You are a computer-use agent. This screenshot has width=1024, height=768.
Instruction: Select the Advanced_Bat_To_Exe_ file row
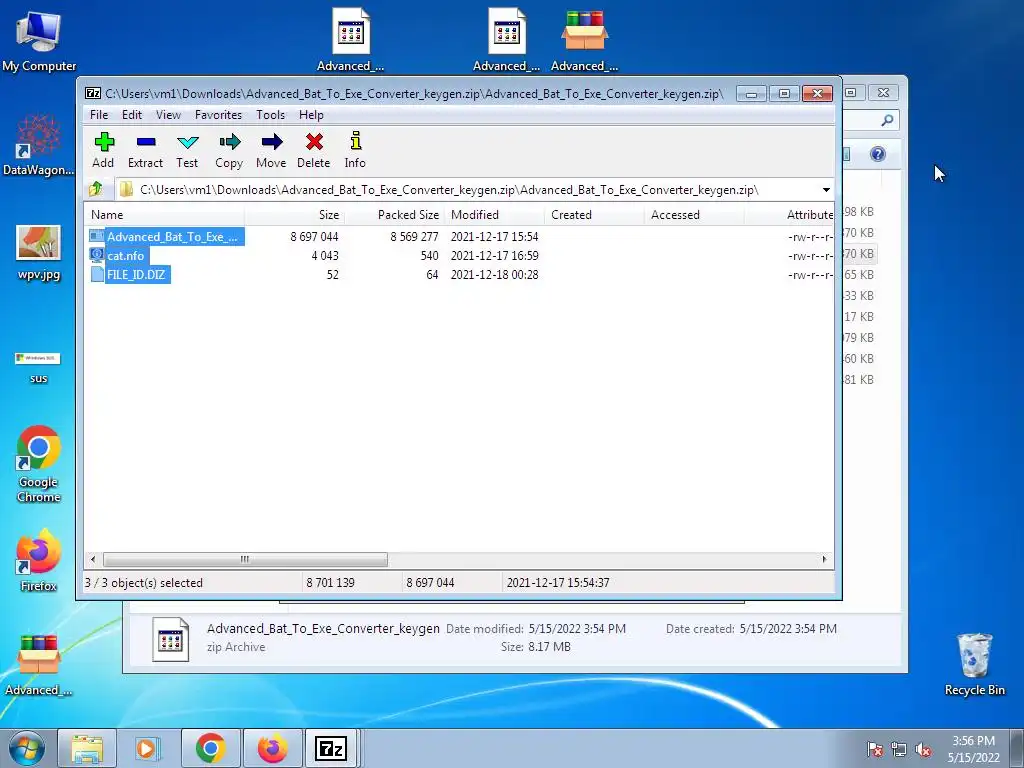click(460, 236)
